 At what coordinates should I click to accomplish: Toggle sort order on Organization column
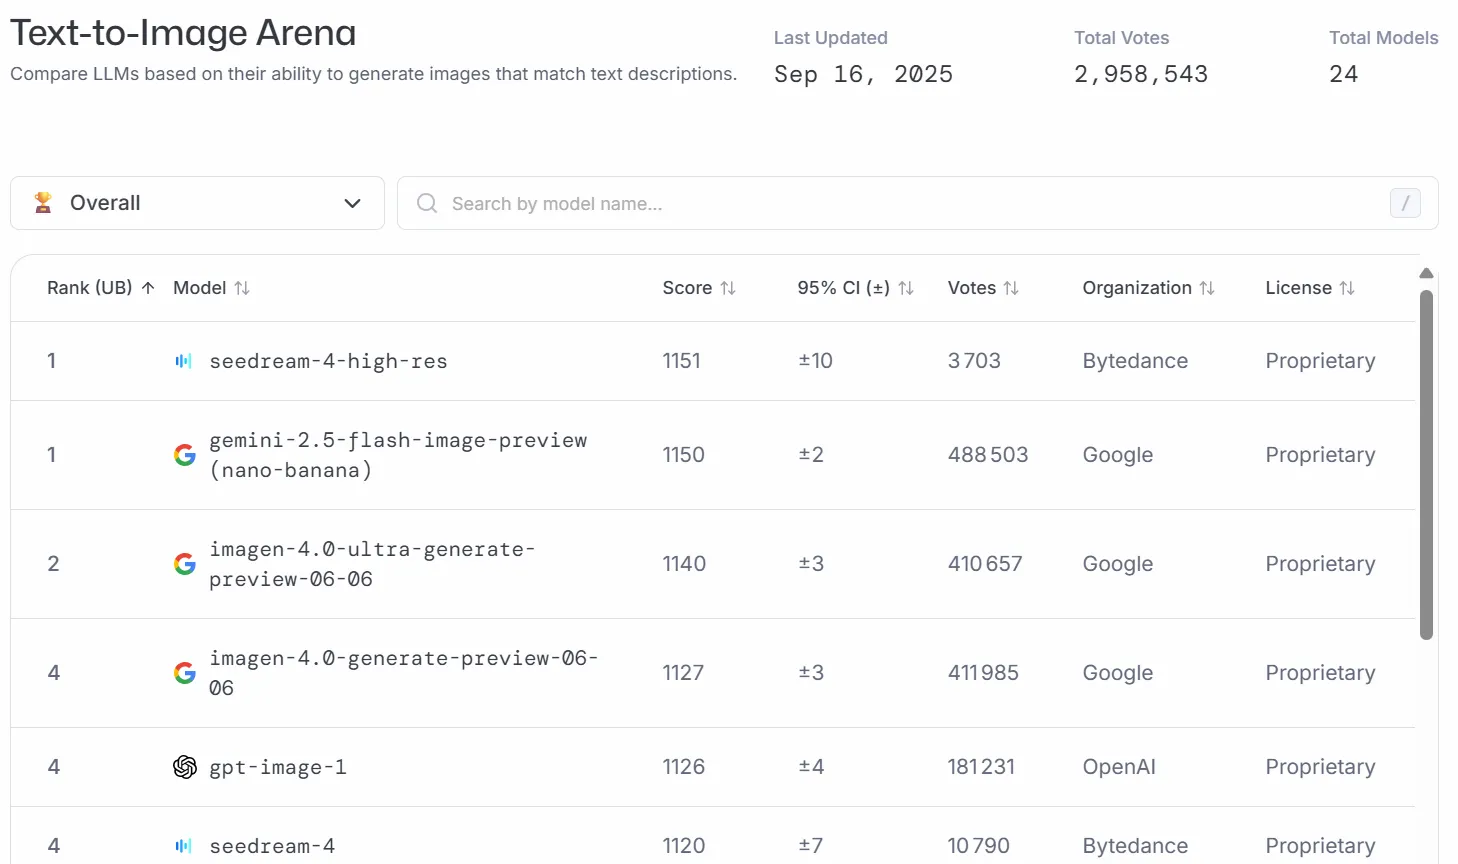pyautogui.click(x=1207, y=288)
